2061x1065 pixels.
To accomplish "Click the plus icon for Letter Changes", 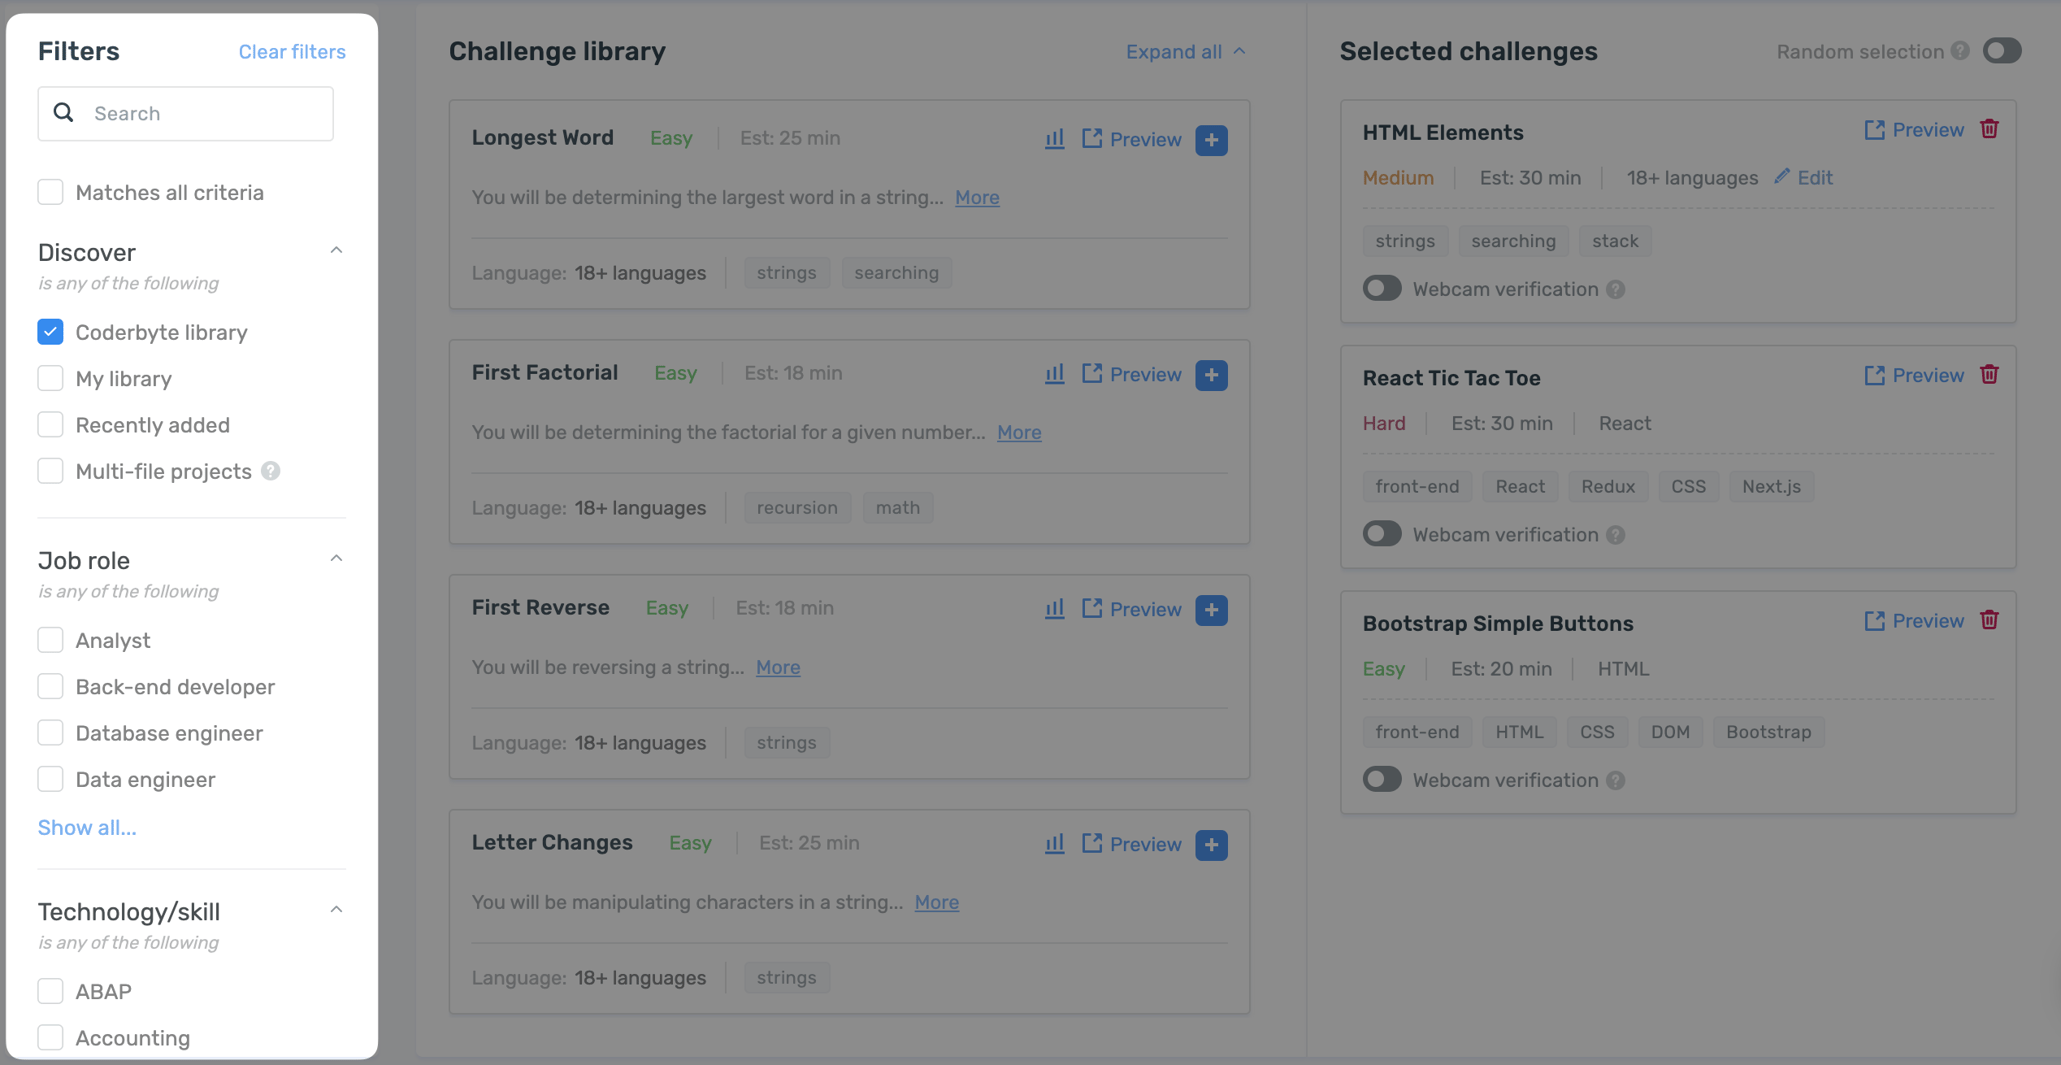I will point(1211,845).
